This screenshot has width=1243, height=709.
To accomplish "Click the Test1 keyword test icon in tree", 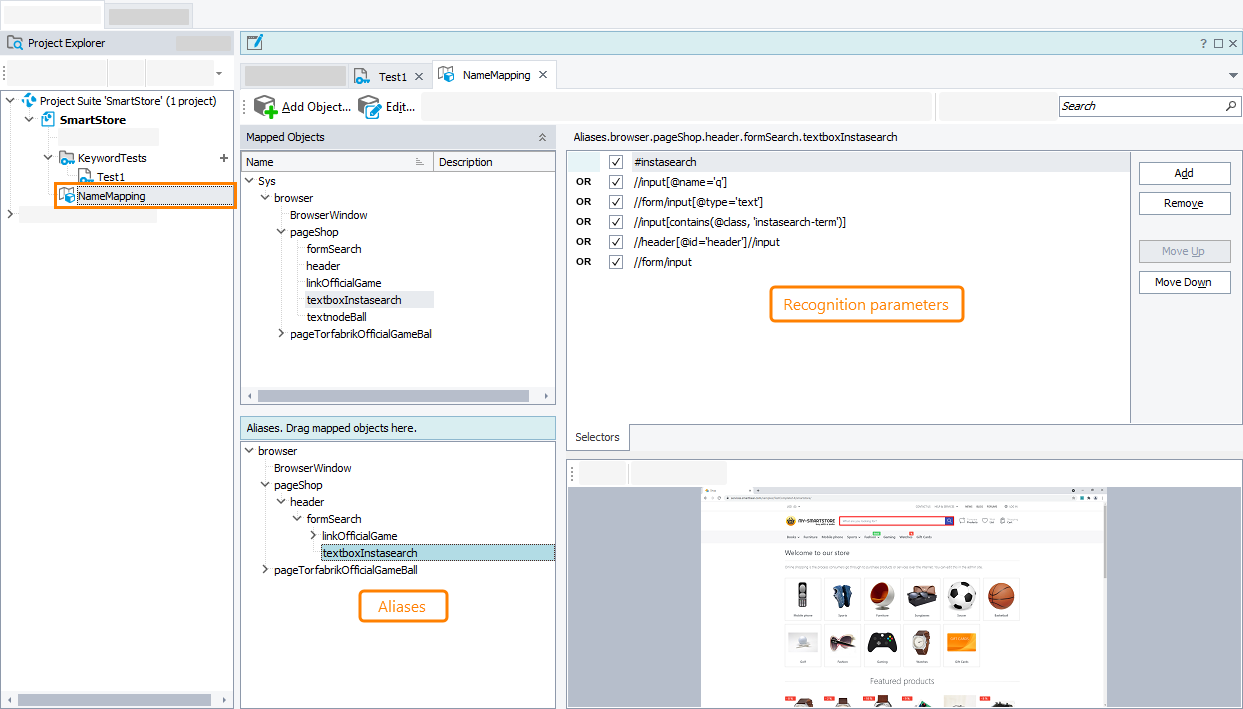I will tap(85, 177).
